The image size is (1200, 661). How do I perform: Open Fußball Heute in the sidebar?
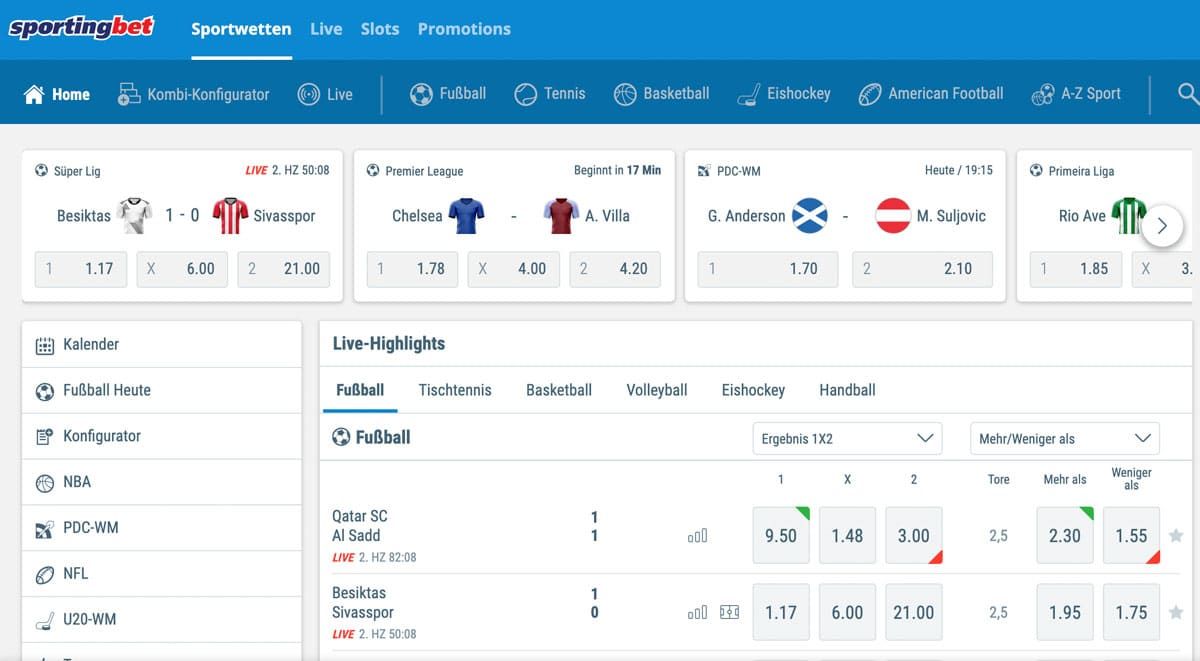(106, 390)
